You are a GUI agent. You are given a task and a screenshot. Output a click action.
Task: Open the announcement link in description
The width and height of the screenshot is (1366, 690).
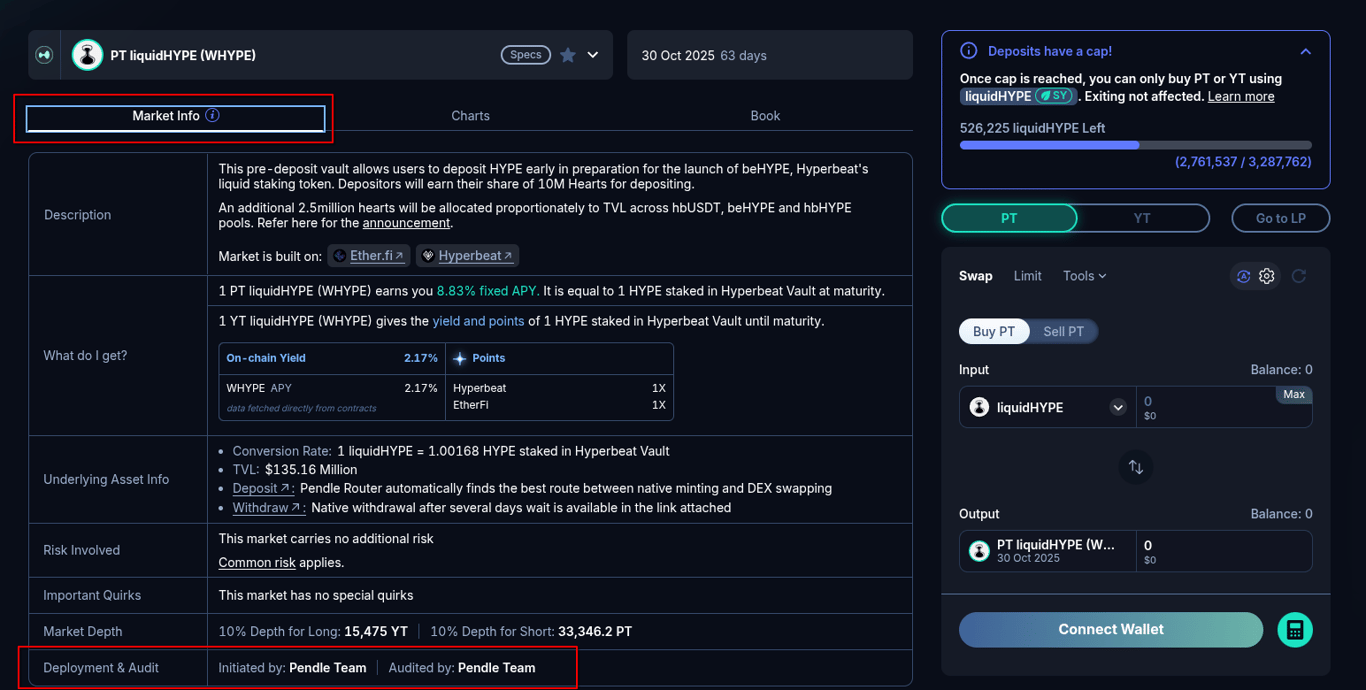(406, 223)
